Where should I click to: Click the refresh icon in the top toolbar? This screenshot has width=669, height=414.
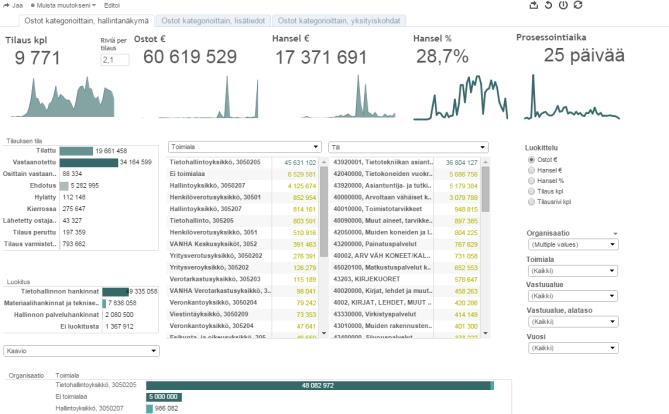click(578, 5)
